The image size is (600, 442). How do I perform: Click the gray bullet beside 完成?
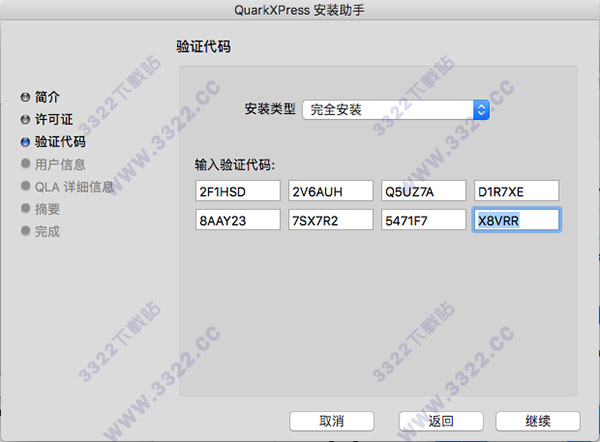25,231
